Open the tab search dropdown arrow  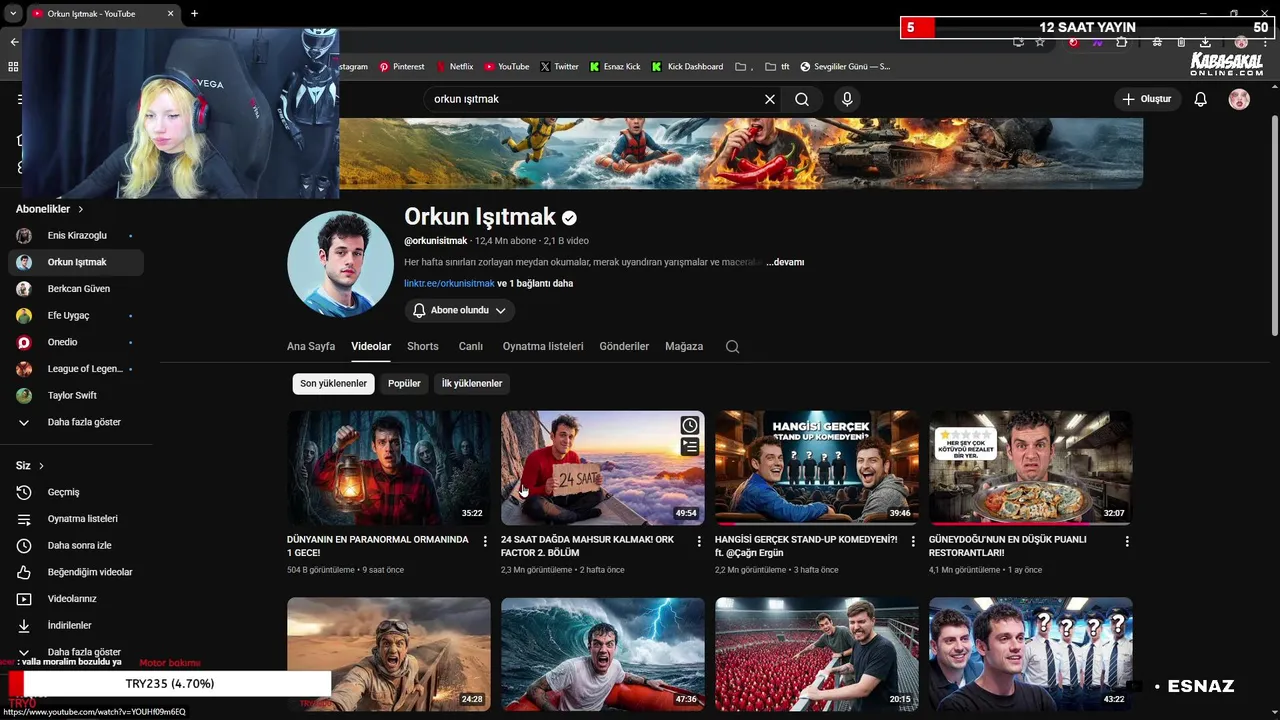click(x=12, y=13)
